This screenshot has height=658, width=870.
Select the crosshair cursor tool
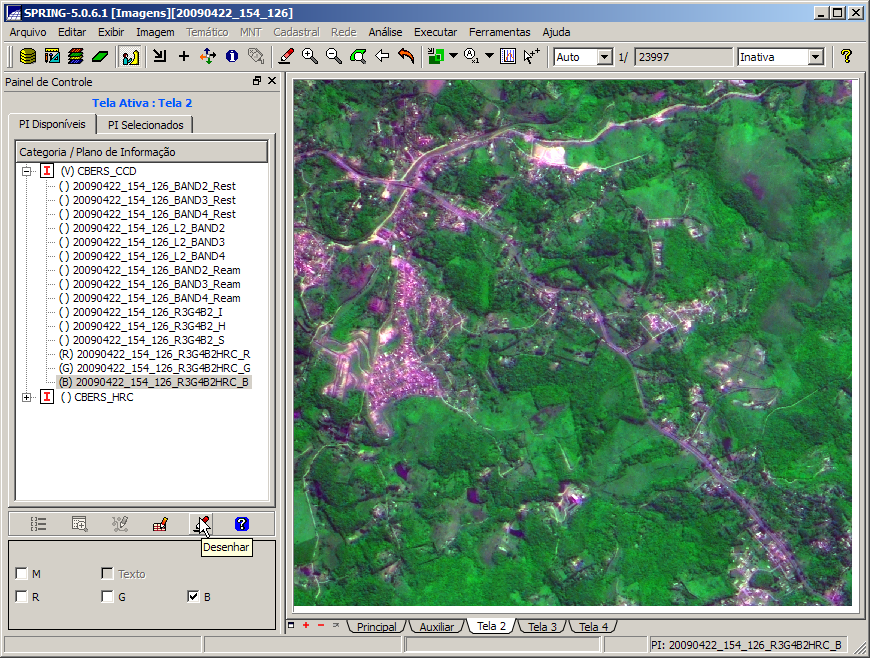[183, 57]
